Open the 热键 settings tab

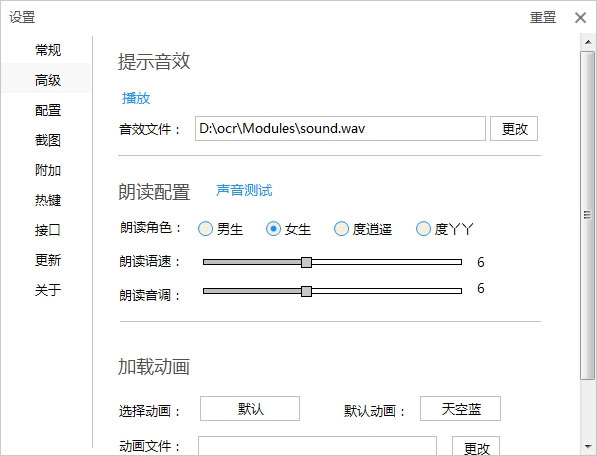click(x=48, y=200)
